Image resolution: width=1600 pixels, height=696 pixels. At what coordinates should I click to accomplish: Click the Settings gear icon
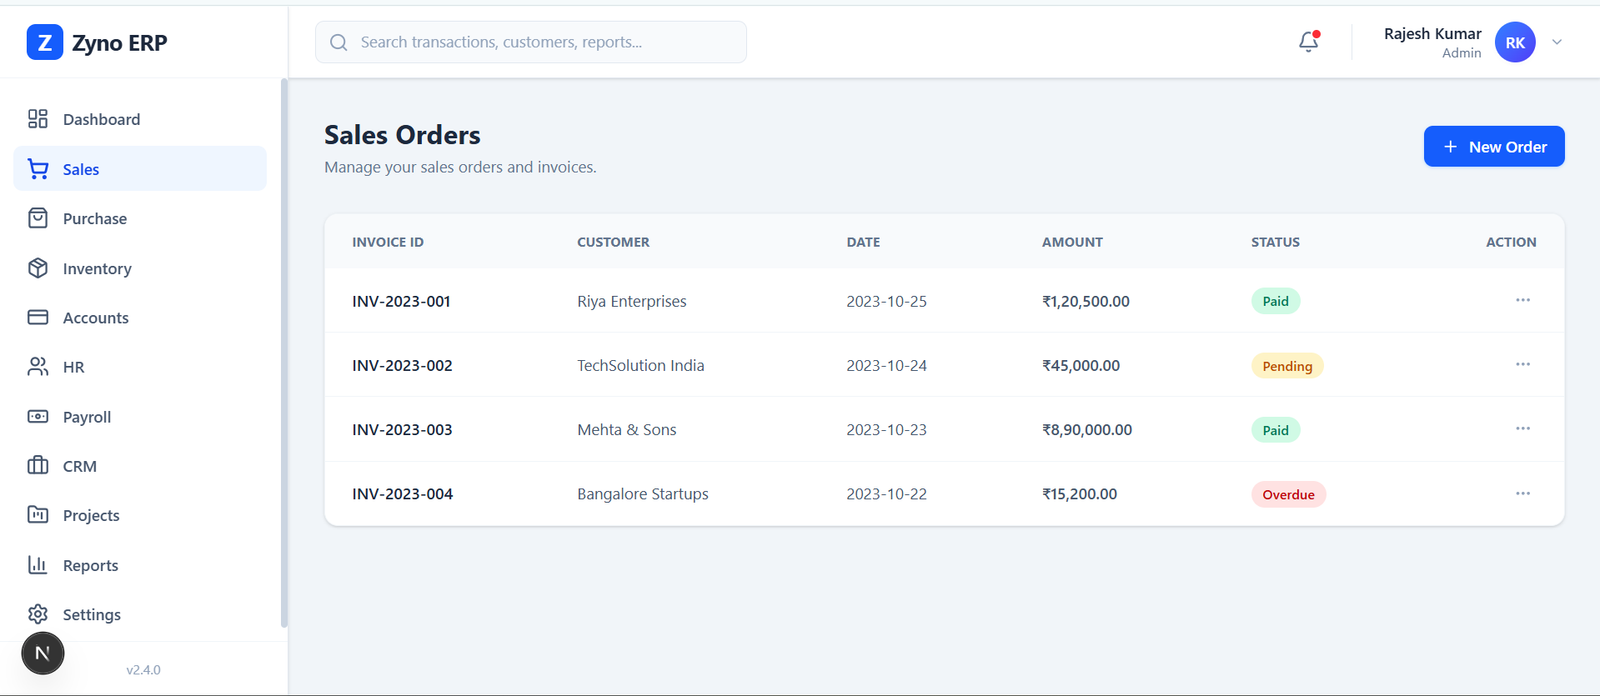point(38,614)
